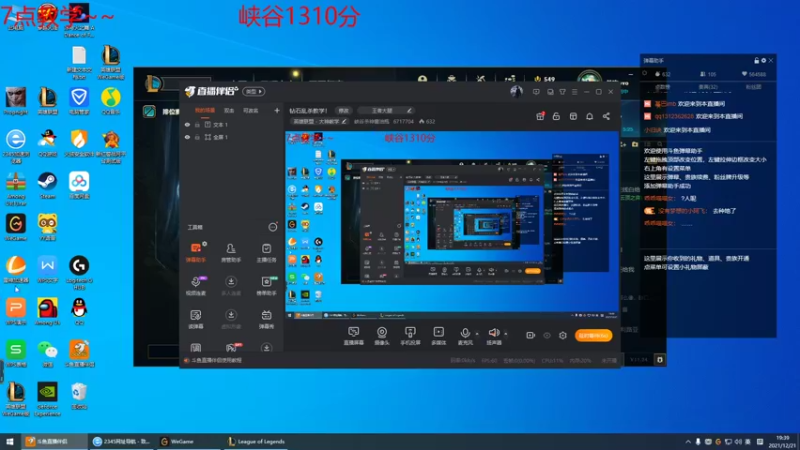Add a new scene with plus button

click(x=277, y=110)
